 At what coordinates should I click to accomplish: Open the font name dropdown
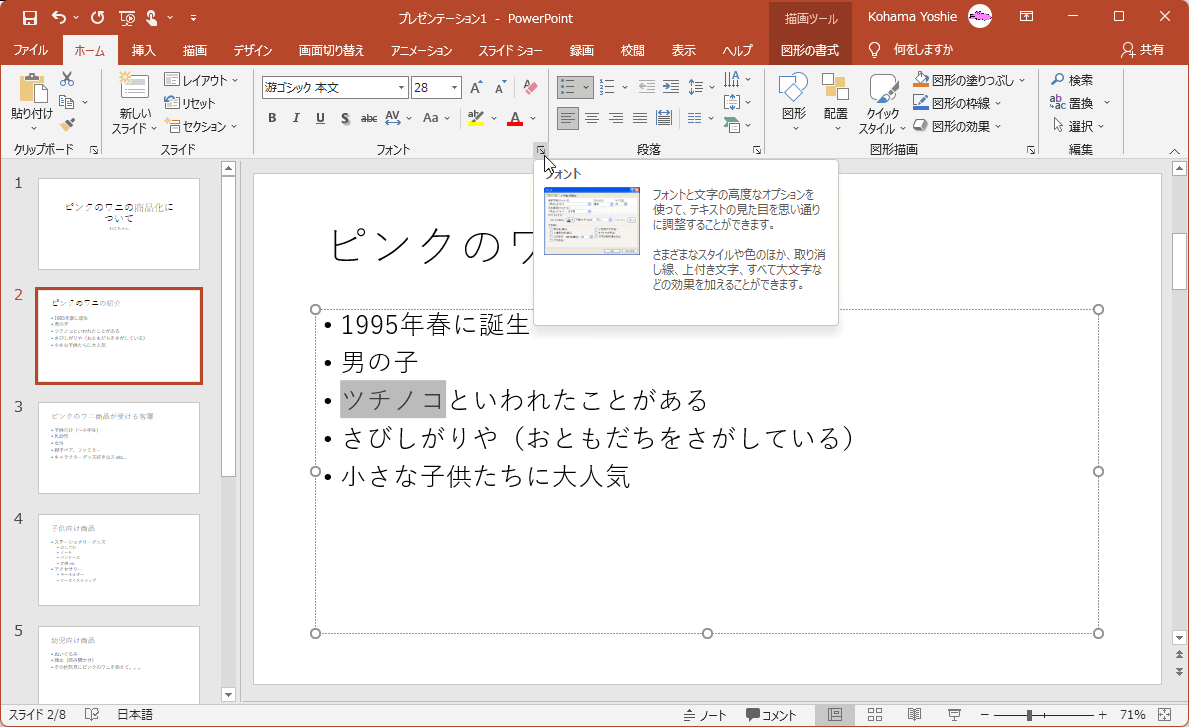(x=401, y=88)
